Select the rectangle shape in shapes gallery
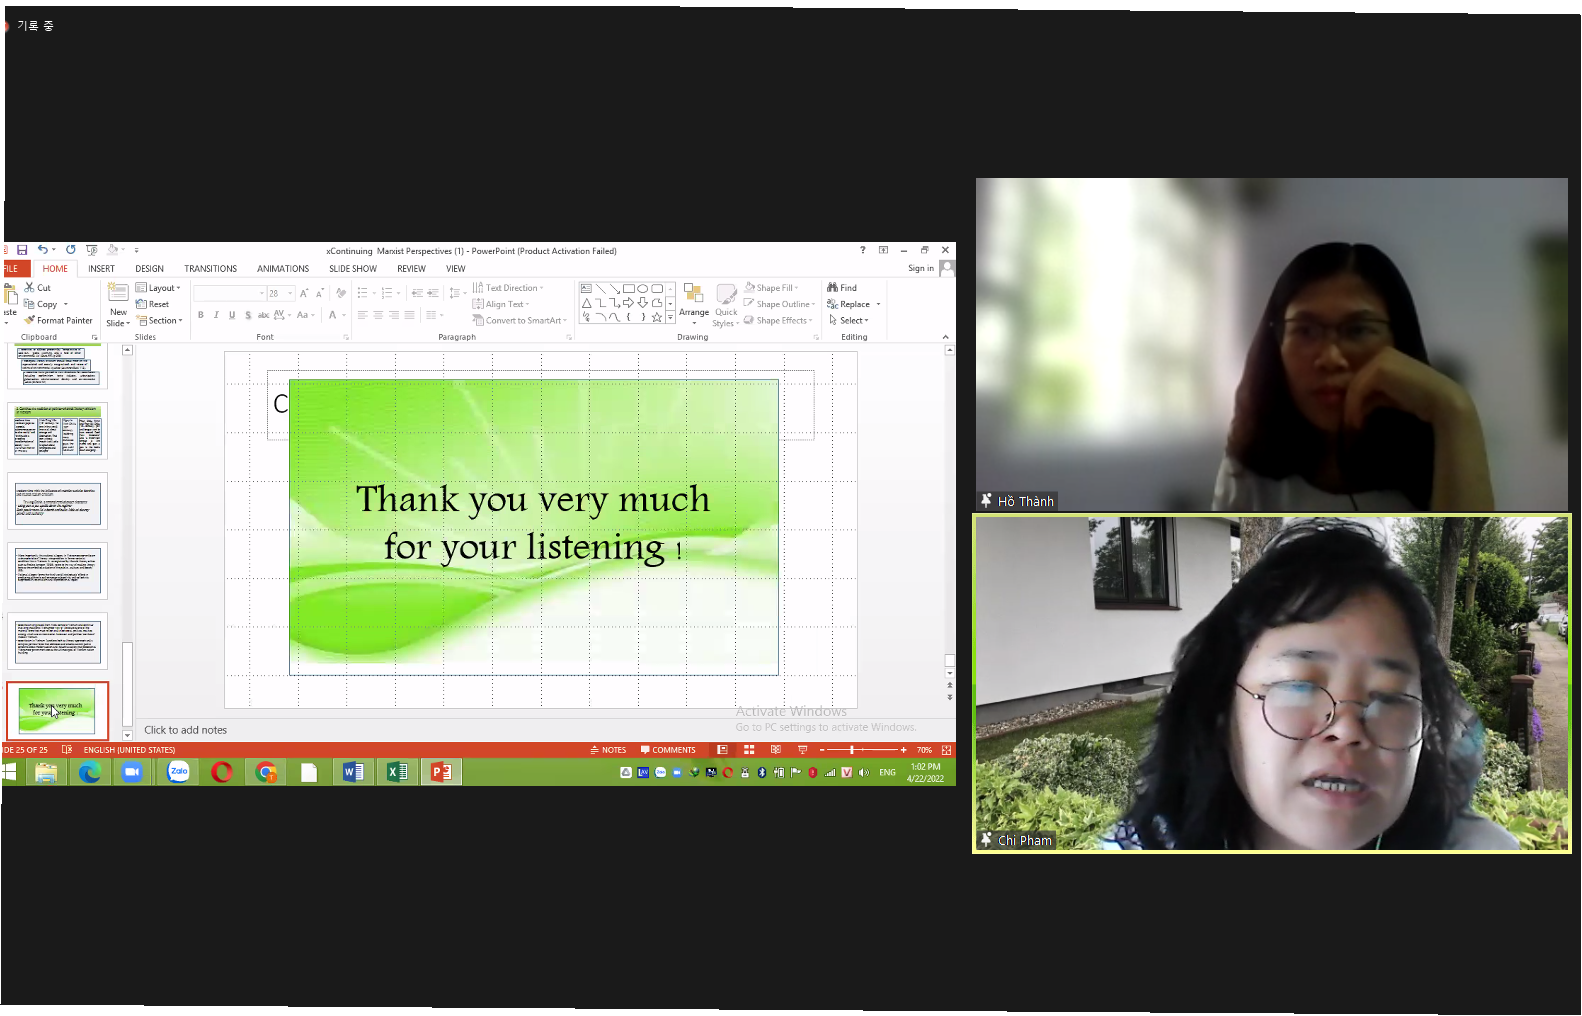This screenshot has height=1016, width=1582. click(628, 288)
